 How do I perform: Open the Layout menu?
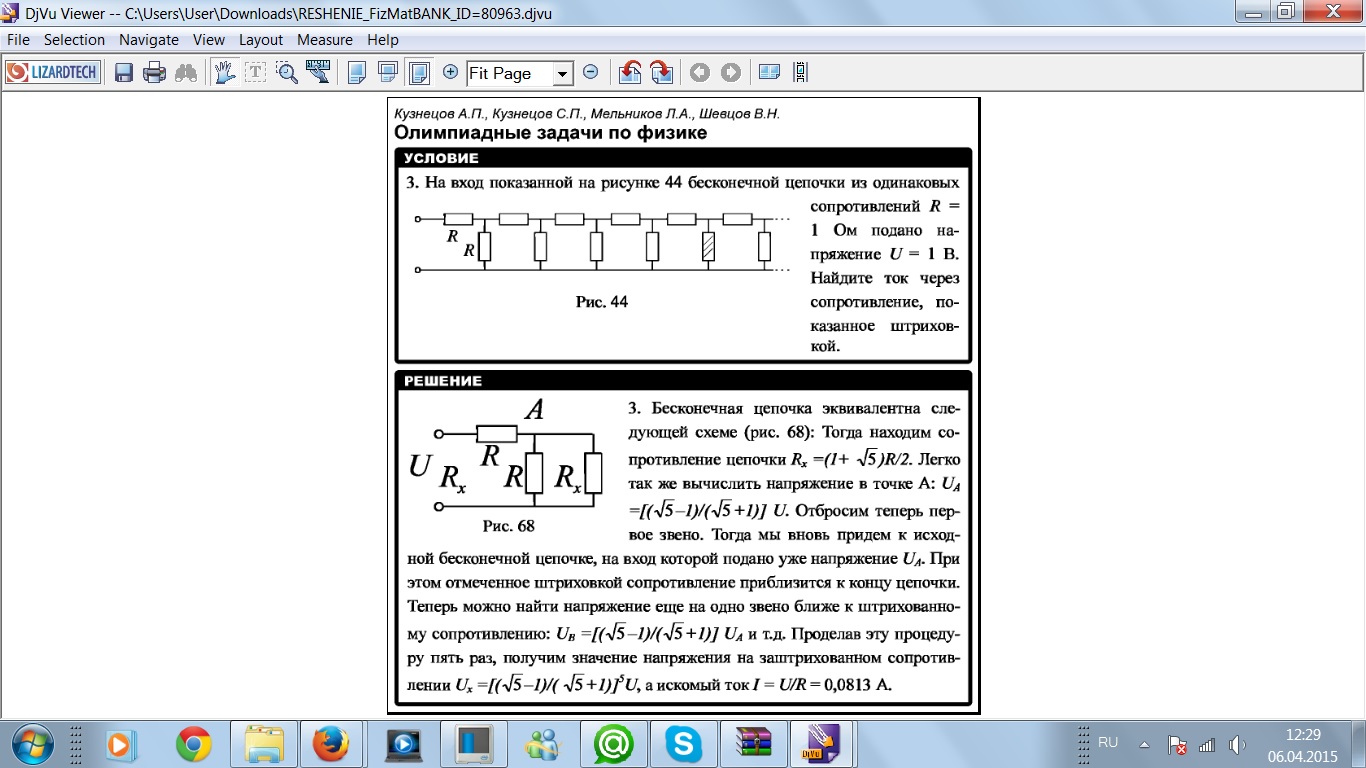coord(260,40)
